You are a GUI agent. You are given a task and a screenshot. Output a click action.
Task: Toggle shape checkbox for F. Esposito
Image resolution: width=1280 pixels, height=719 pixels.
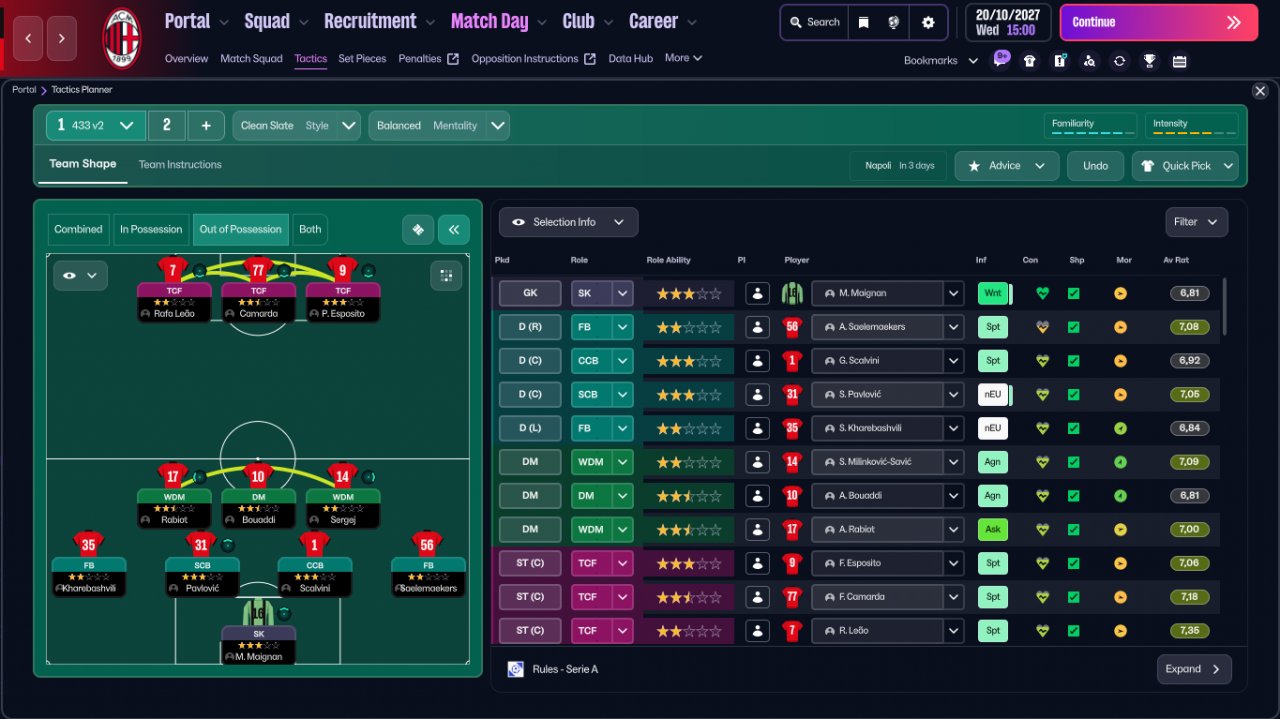click(1073, 563)
